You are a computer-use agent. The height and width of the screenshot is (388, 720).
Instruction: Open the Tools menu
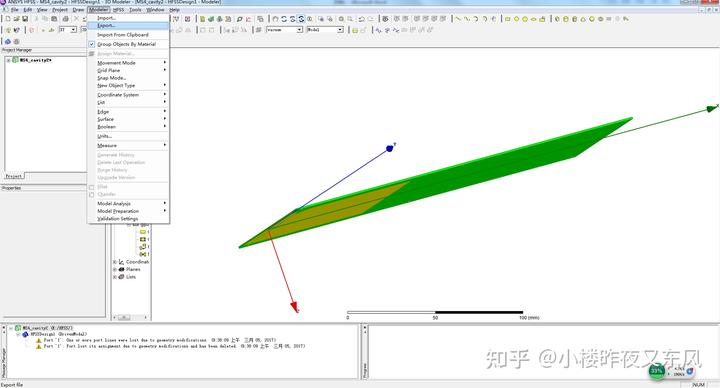[x=135, y=9]
